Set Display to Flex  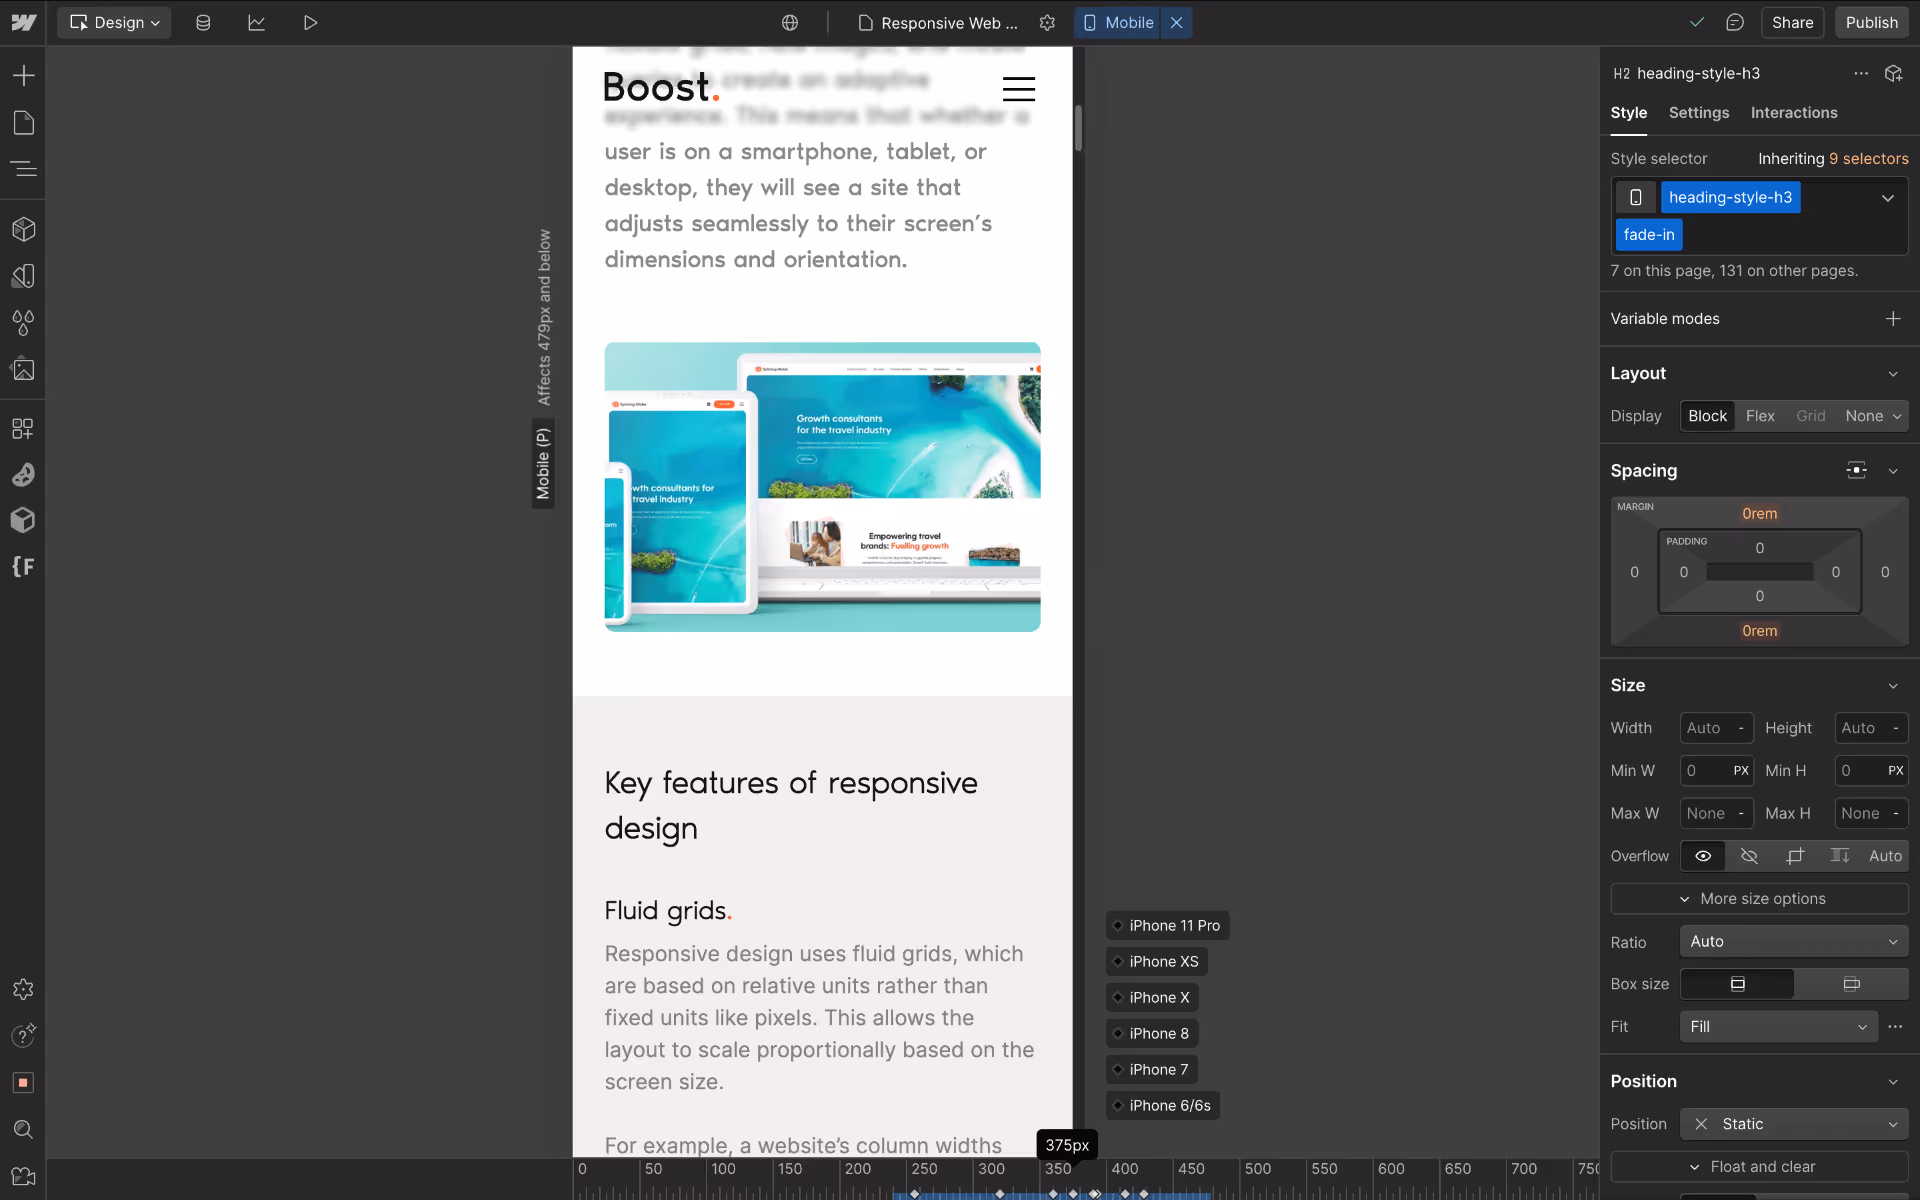pos(1760,415)
